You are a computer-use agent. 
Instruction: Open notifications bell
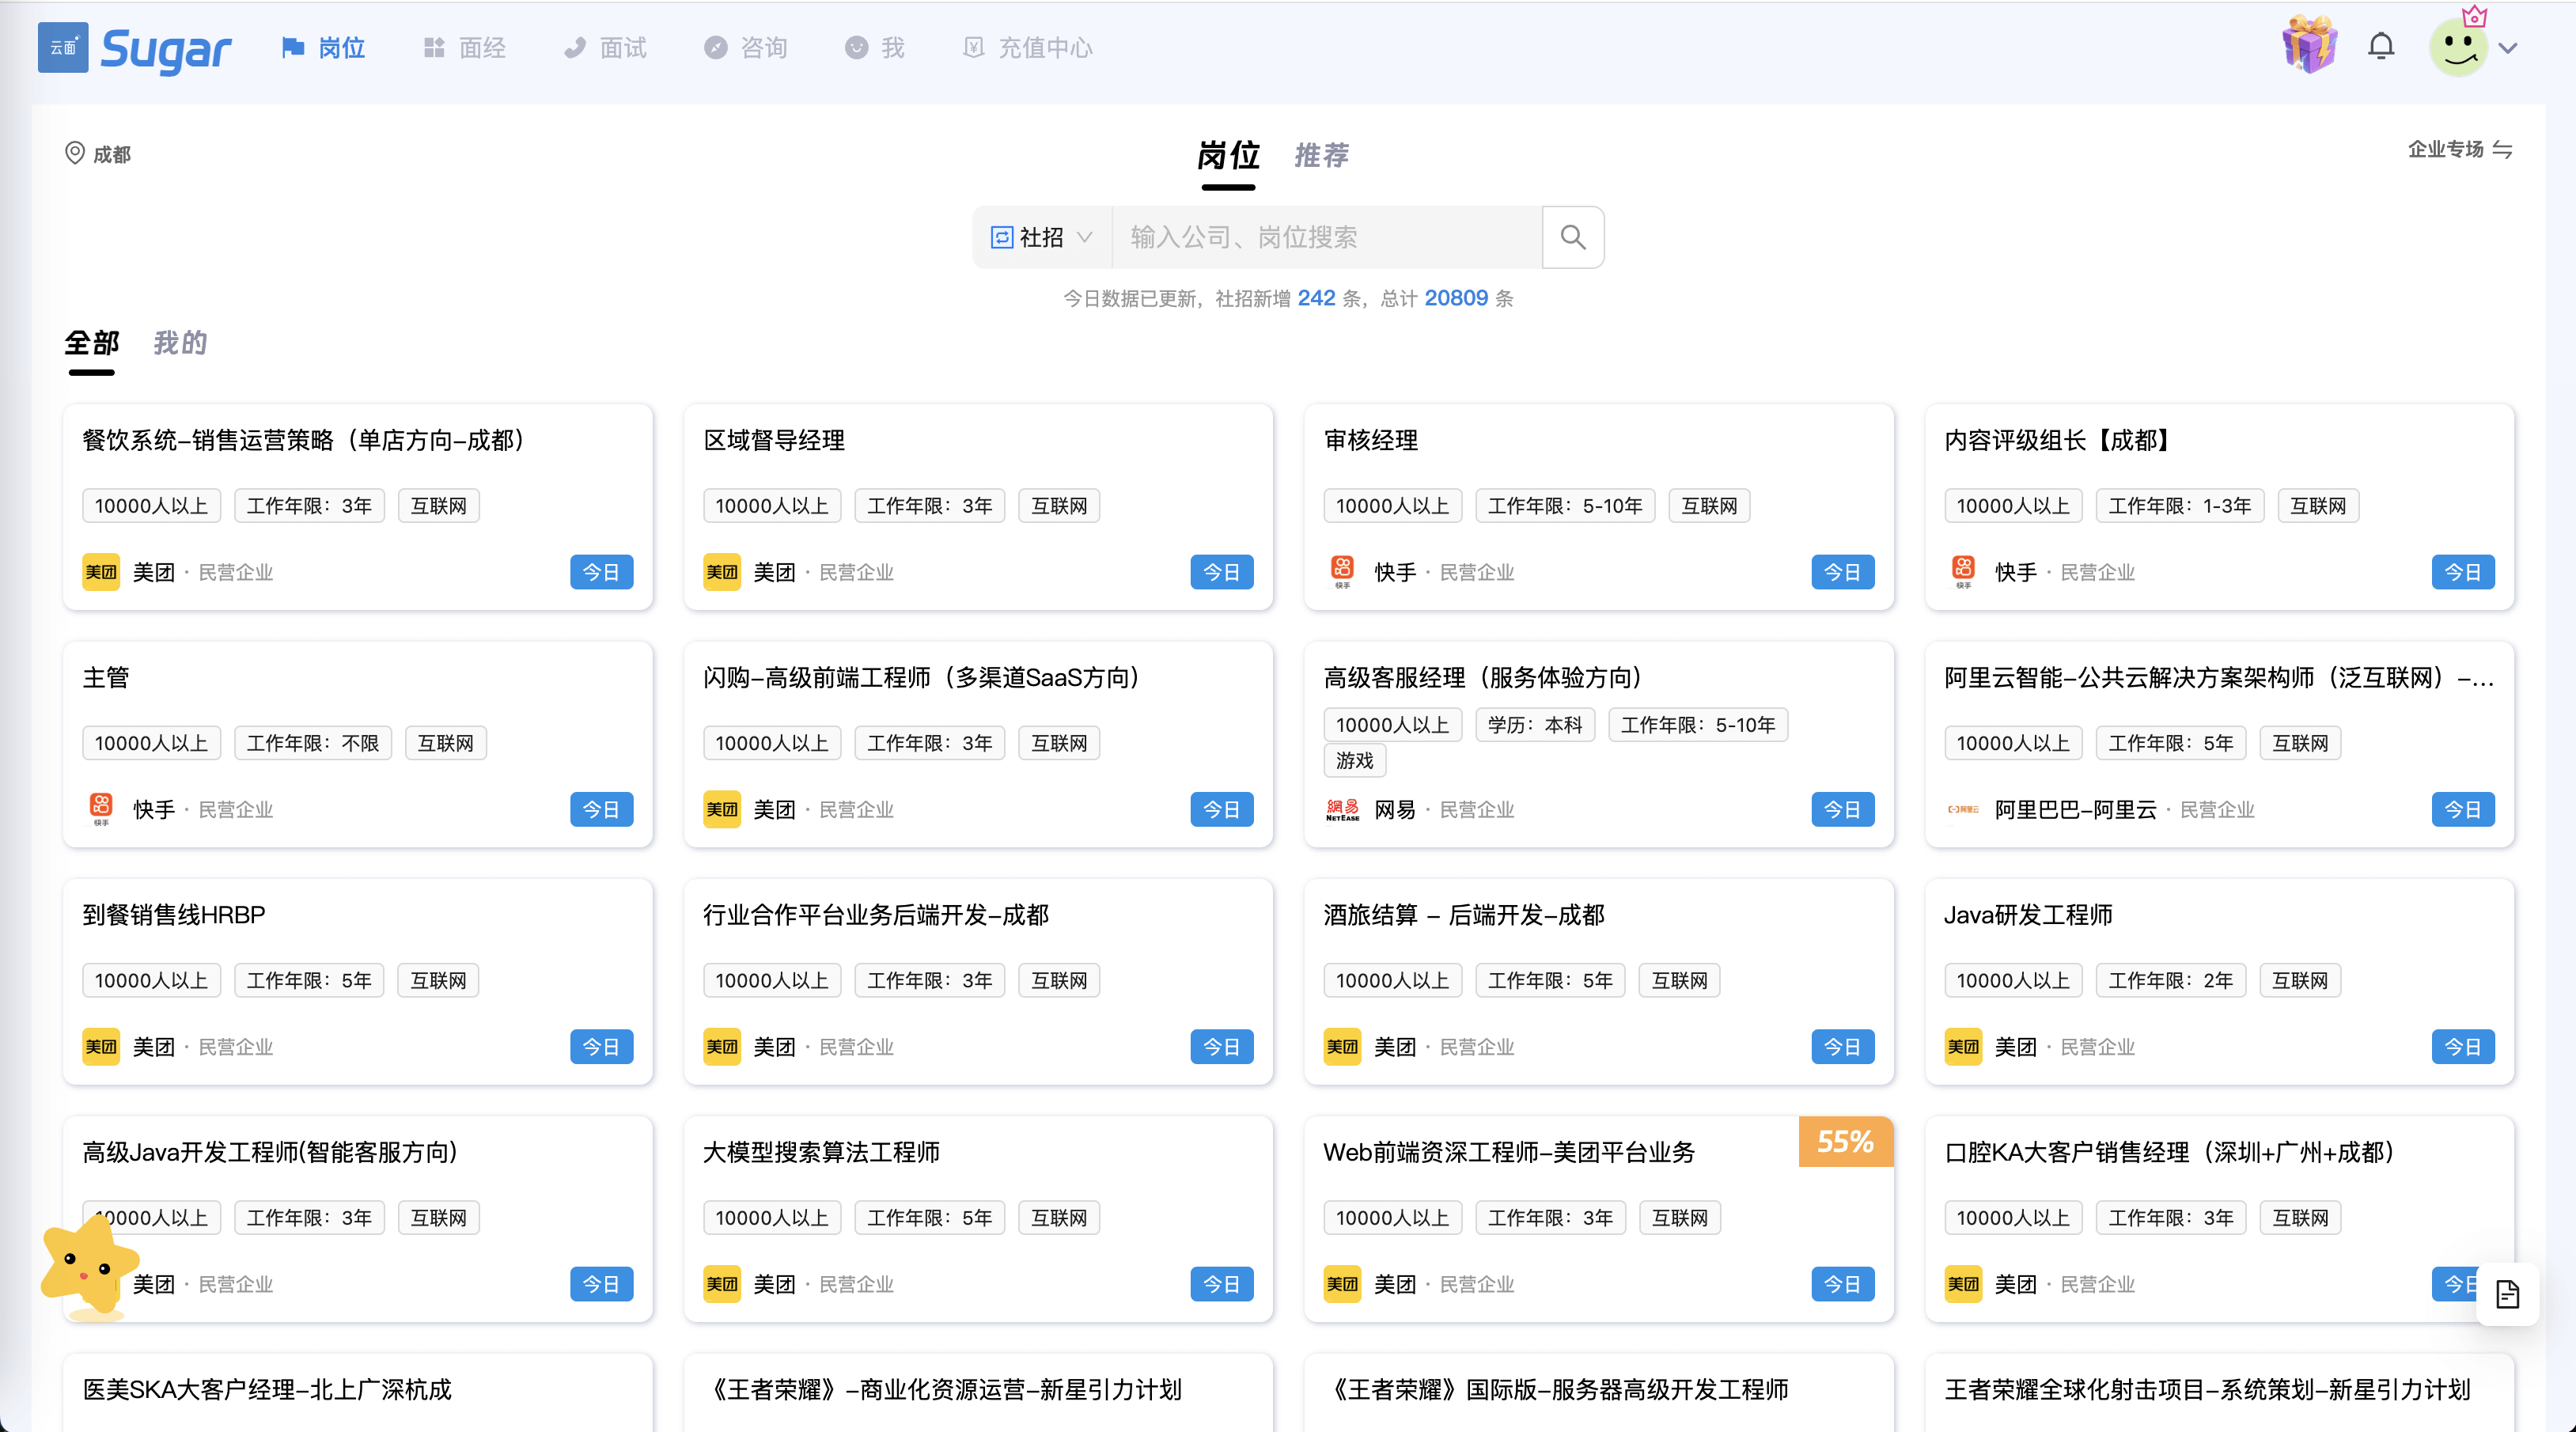(x=2381, y=47)
